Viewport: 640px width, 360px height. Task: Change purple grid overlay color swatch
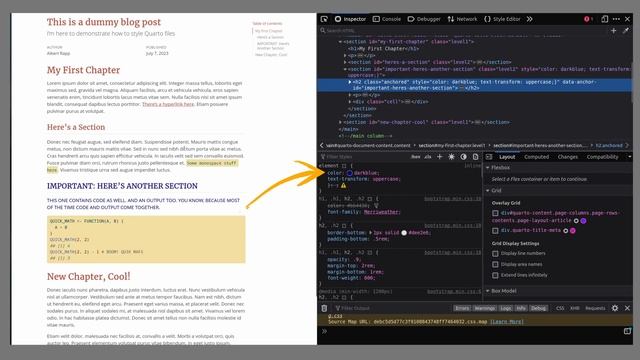(x=584, y=221)
